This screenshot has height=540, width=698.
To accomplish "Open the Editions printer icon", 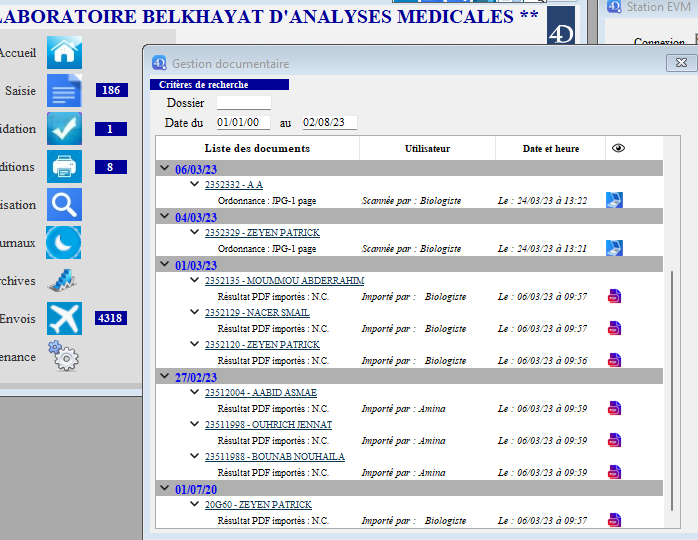I will pyautogui.click(x=64, y=167).
